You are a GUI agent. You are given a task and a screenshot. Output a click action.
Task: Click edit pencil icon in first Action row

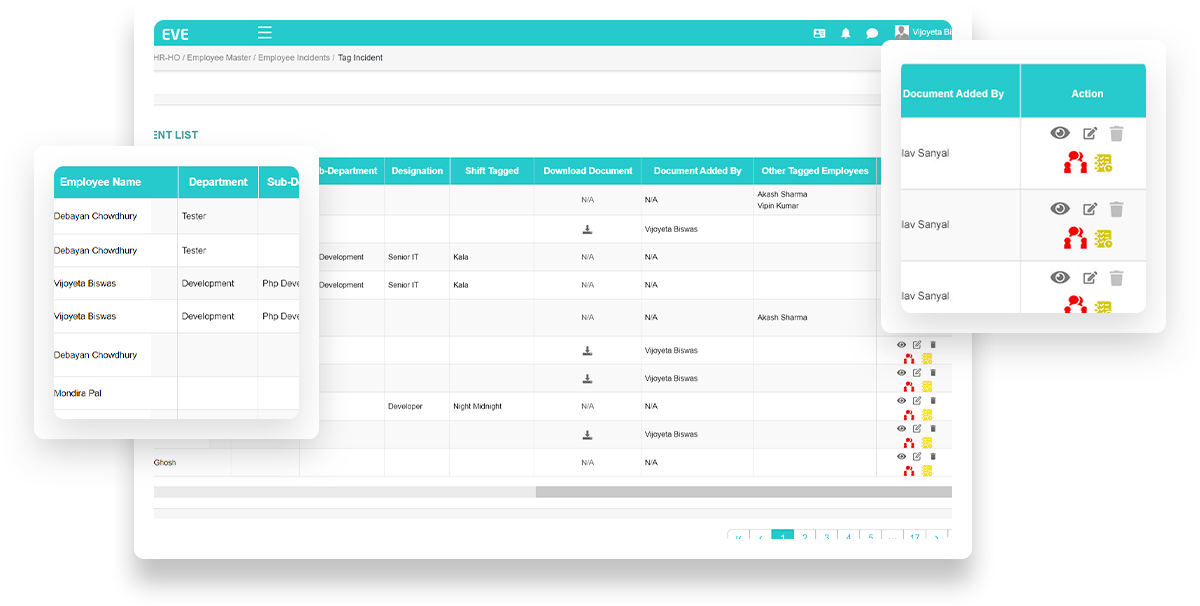(x=1090, y=133)
